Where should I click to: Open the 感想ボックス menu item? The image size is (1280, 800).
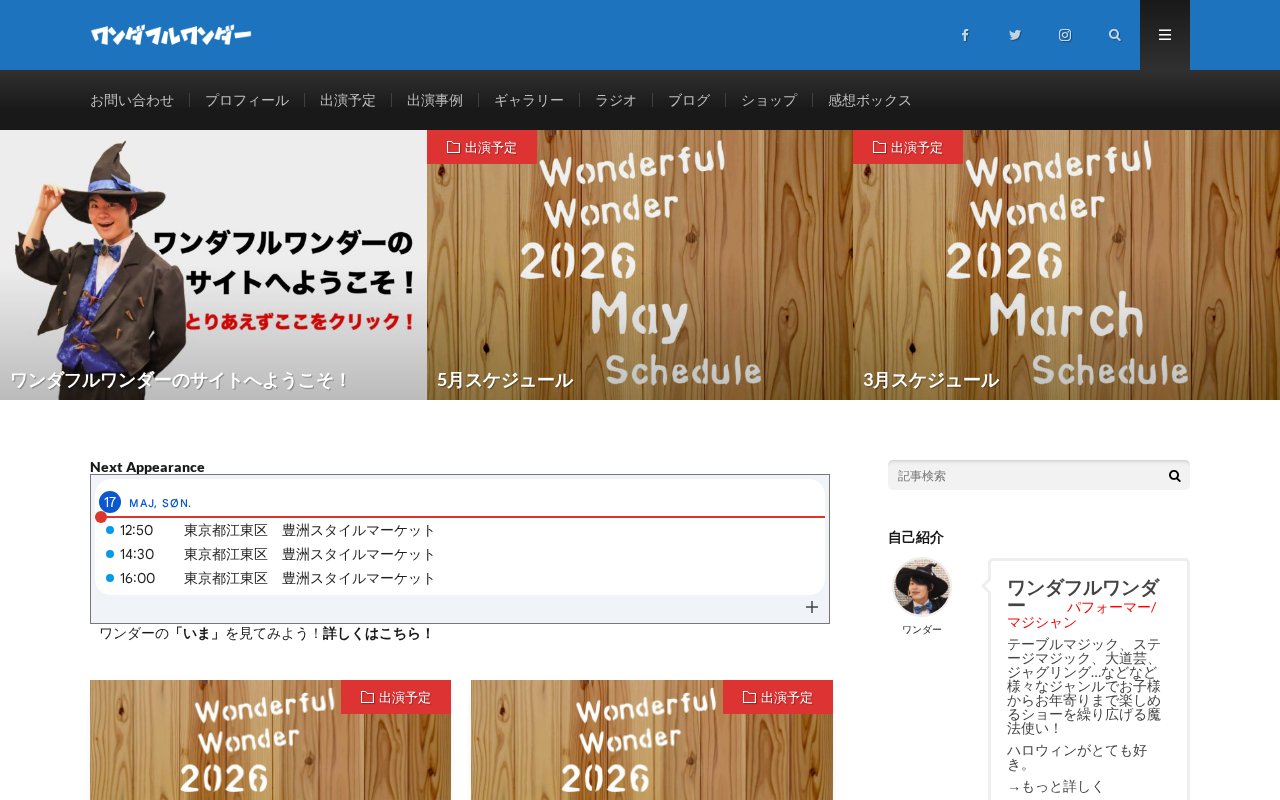click(870, 100)
